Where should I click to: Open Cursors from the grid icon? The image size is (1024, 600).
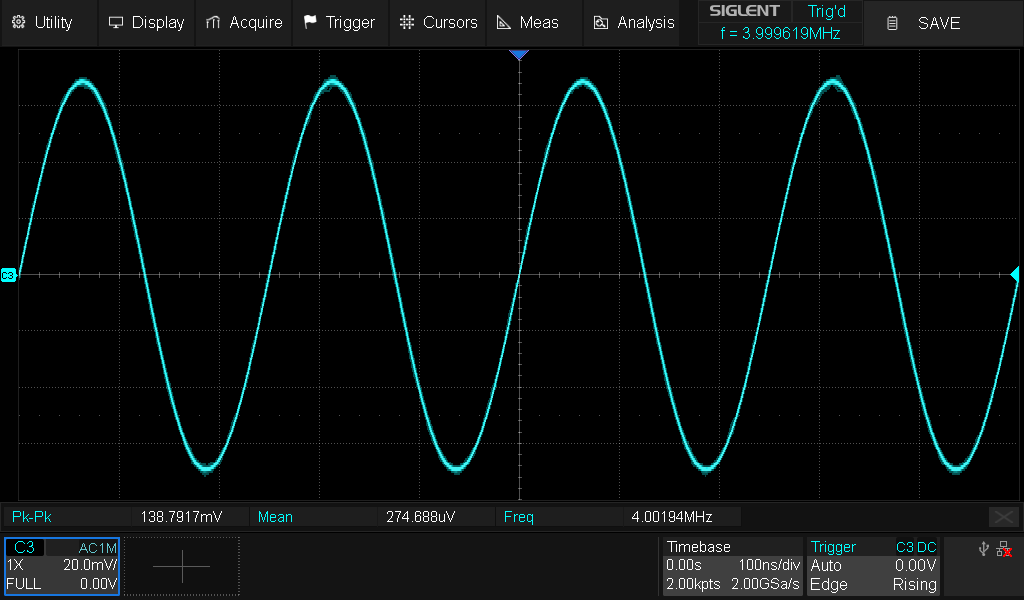tap(405, 22)
